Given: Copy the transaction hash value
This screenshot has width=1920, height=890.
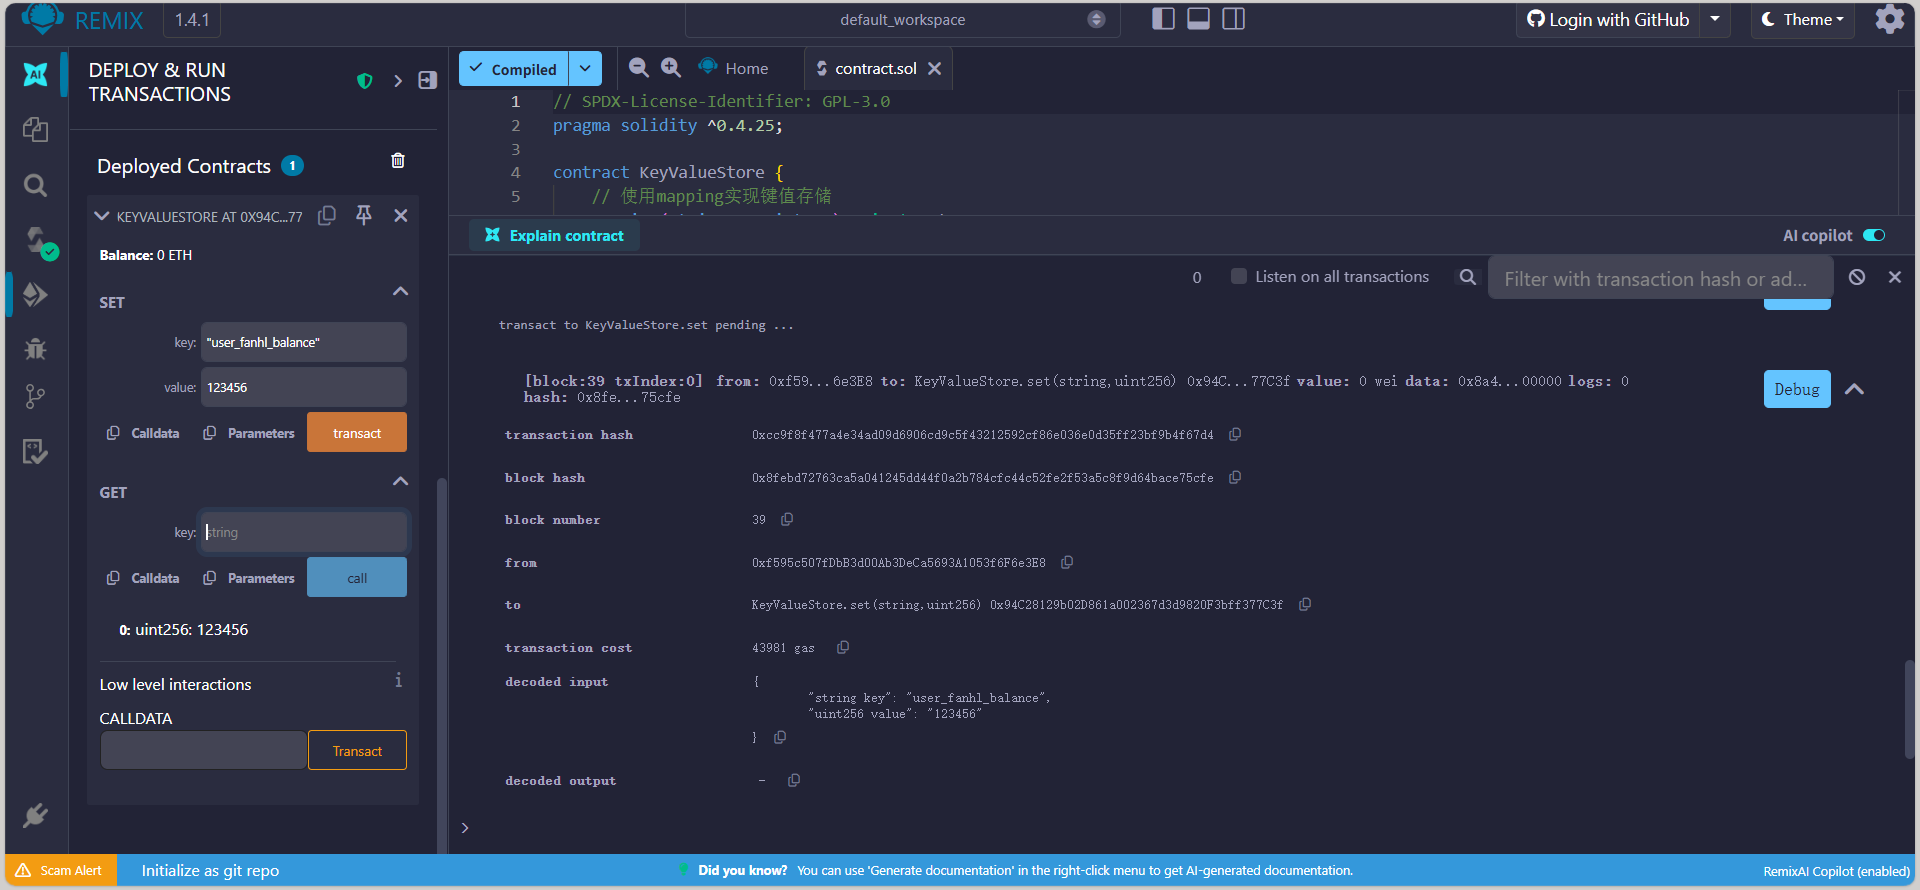Looking at the screenshot, I should (x=1235, y=434).
